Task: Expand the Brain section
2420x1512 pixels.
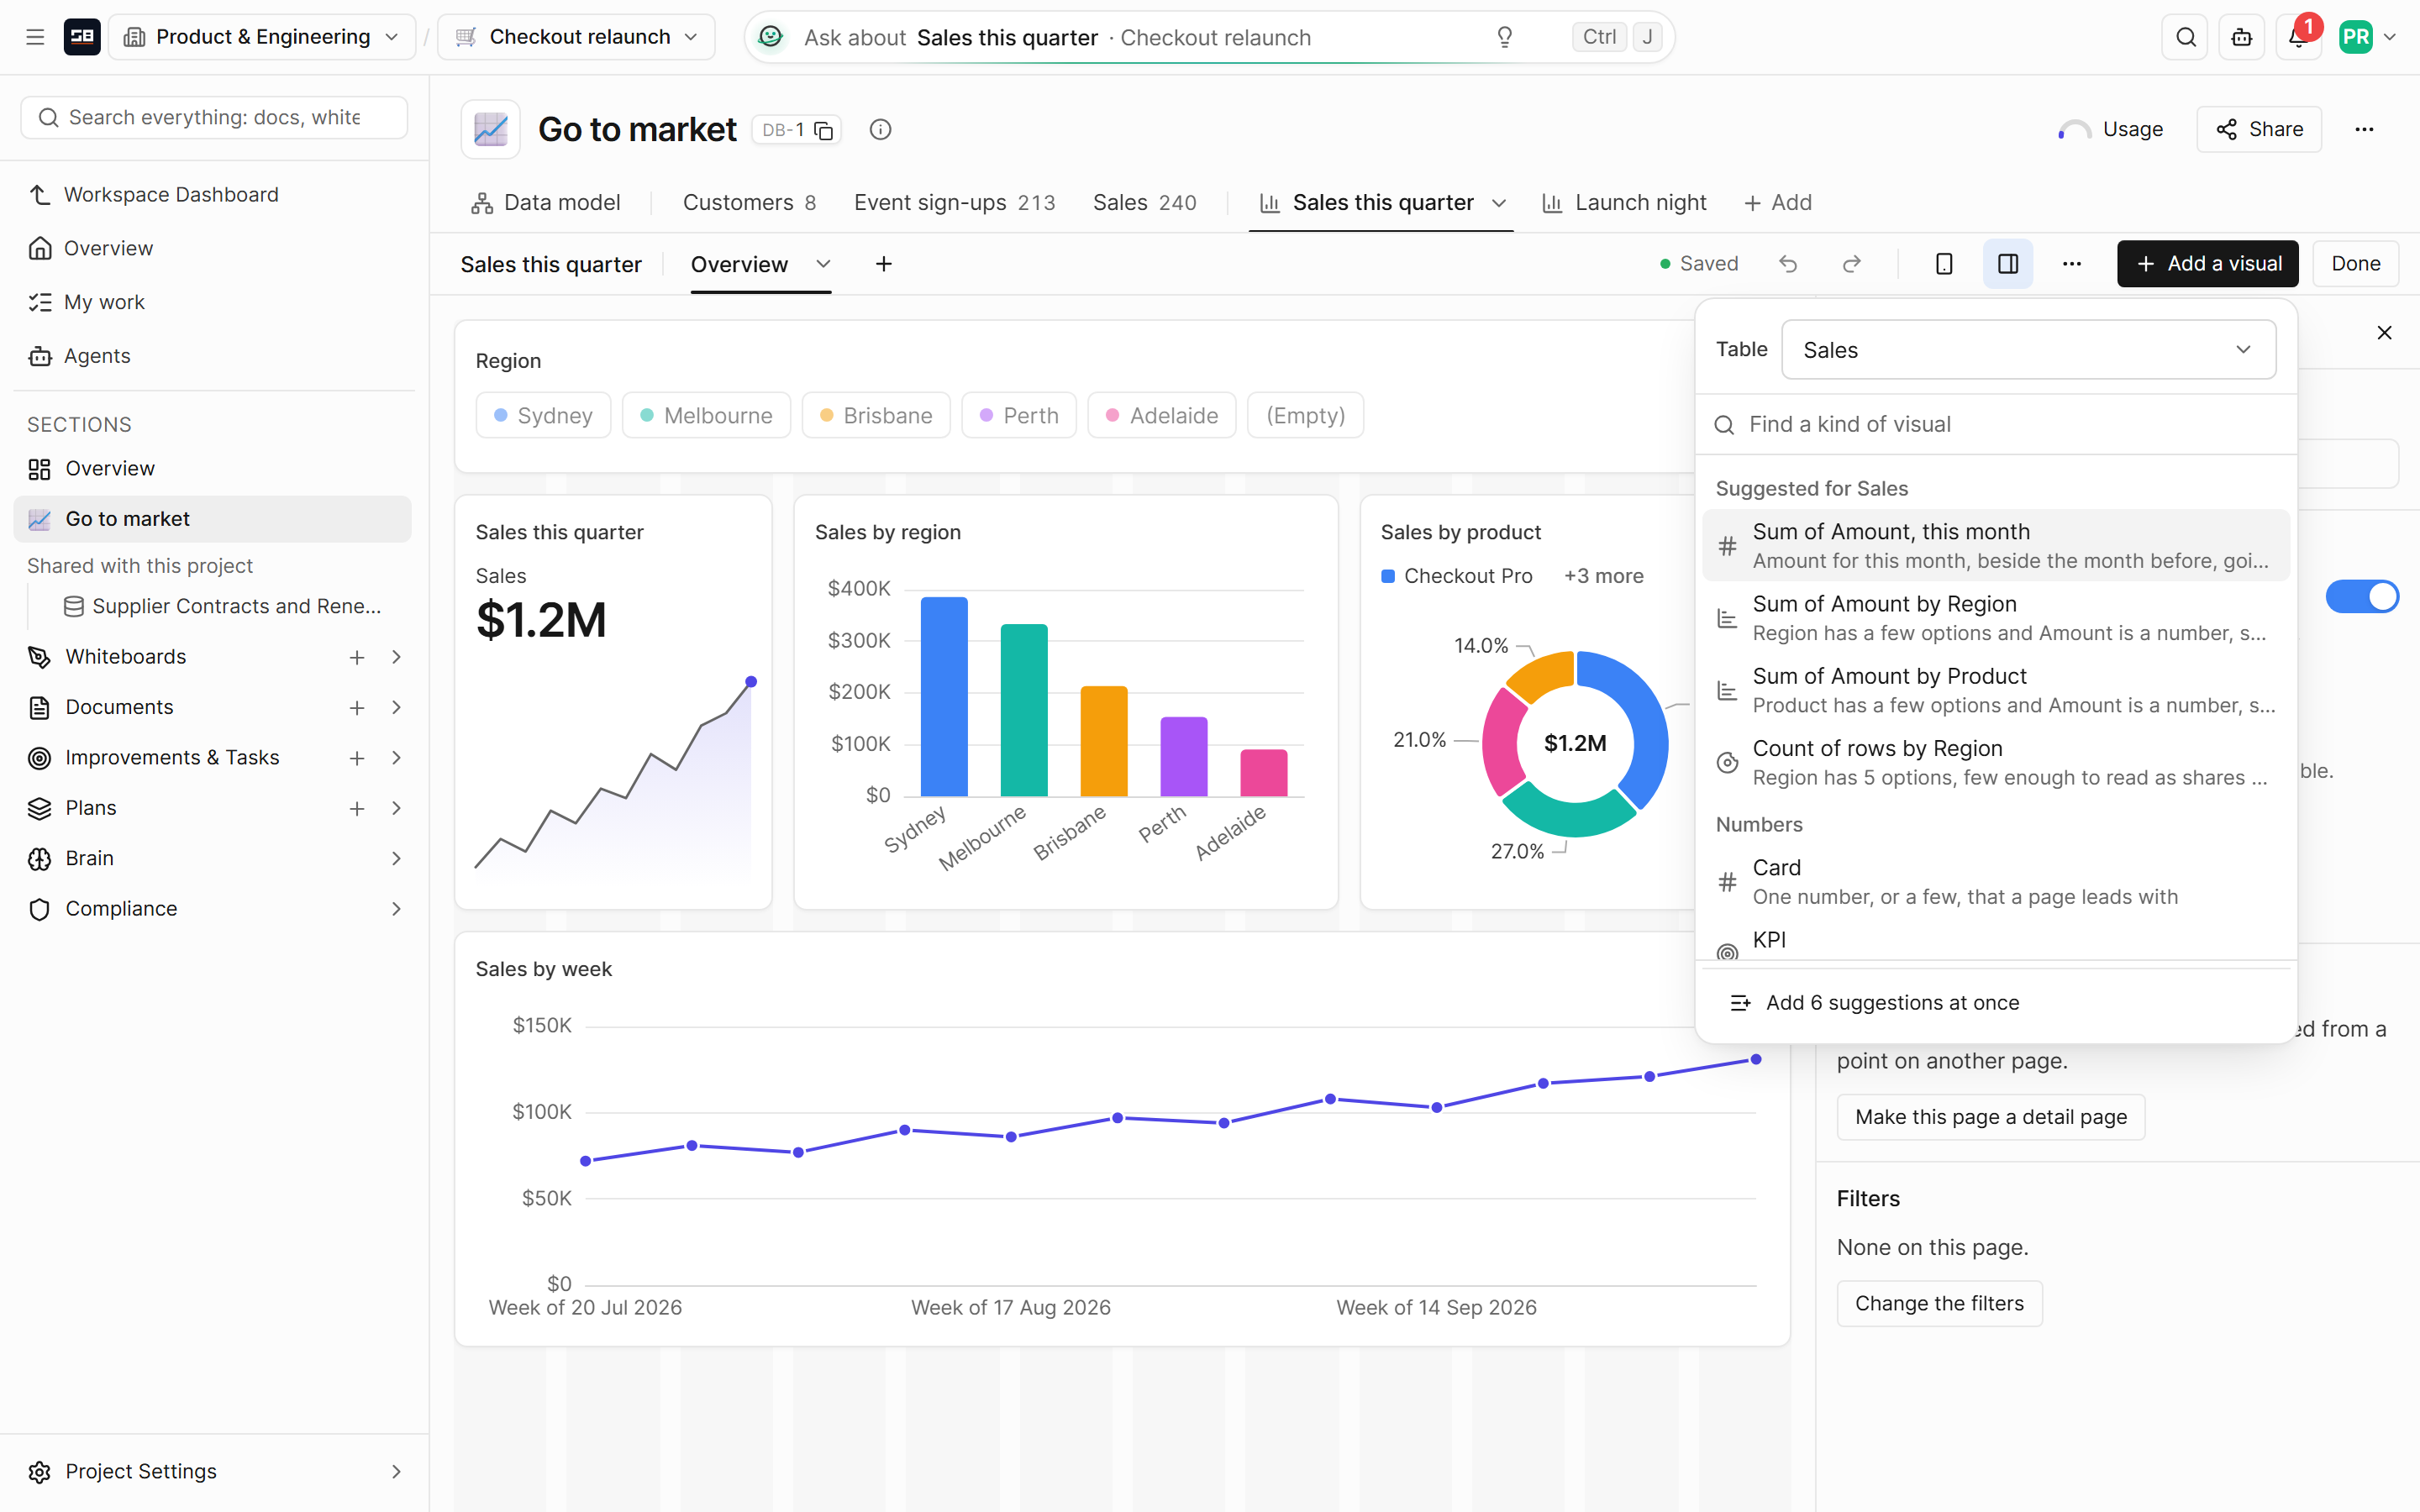Action: point(396,858)
